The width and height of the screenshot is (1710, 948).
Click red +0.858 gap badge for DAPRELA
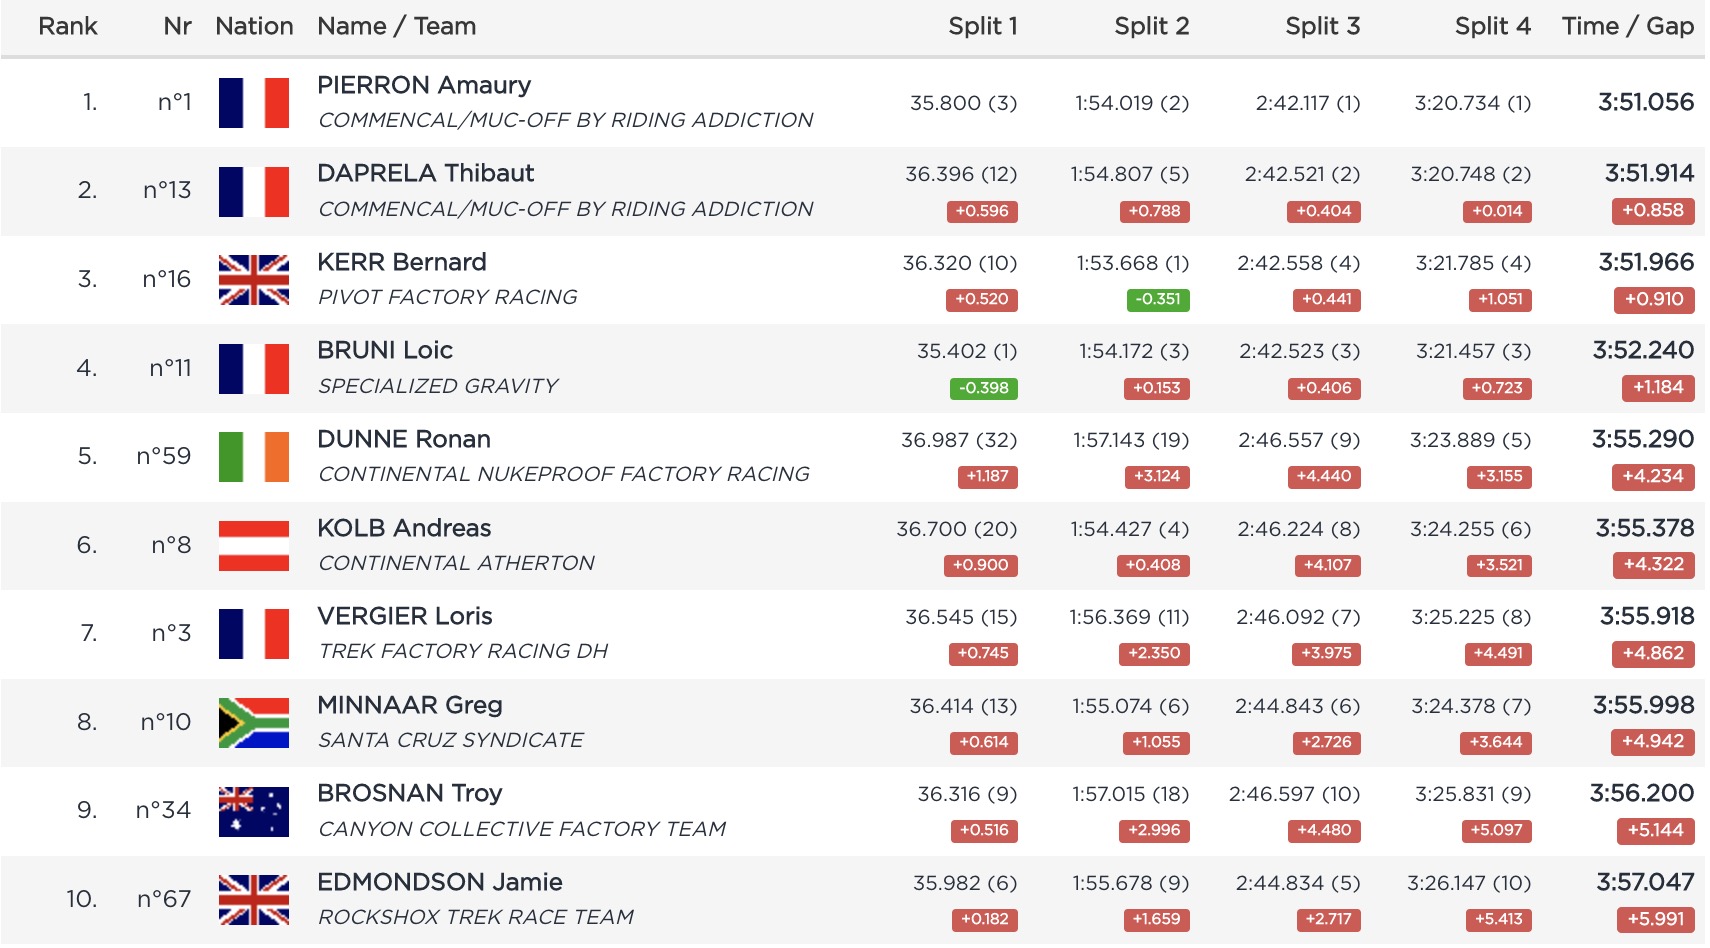pyautogui.click(x=1652, y=211)
